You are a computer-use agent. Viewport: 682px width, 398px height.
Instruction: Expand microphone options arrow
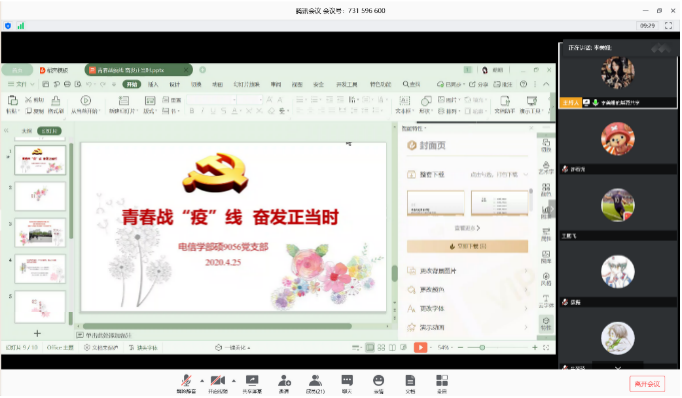pyautogui.click(x=202, y=381)
